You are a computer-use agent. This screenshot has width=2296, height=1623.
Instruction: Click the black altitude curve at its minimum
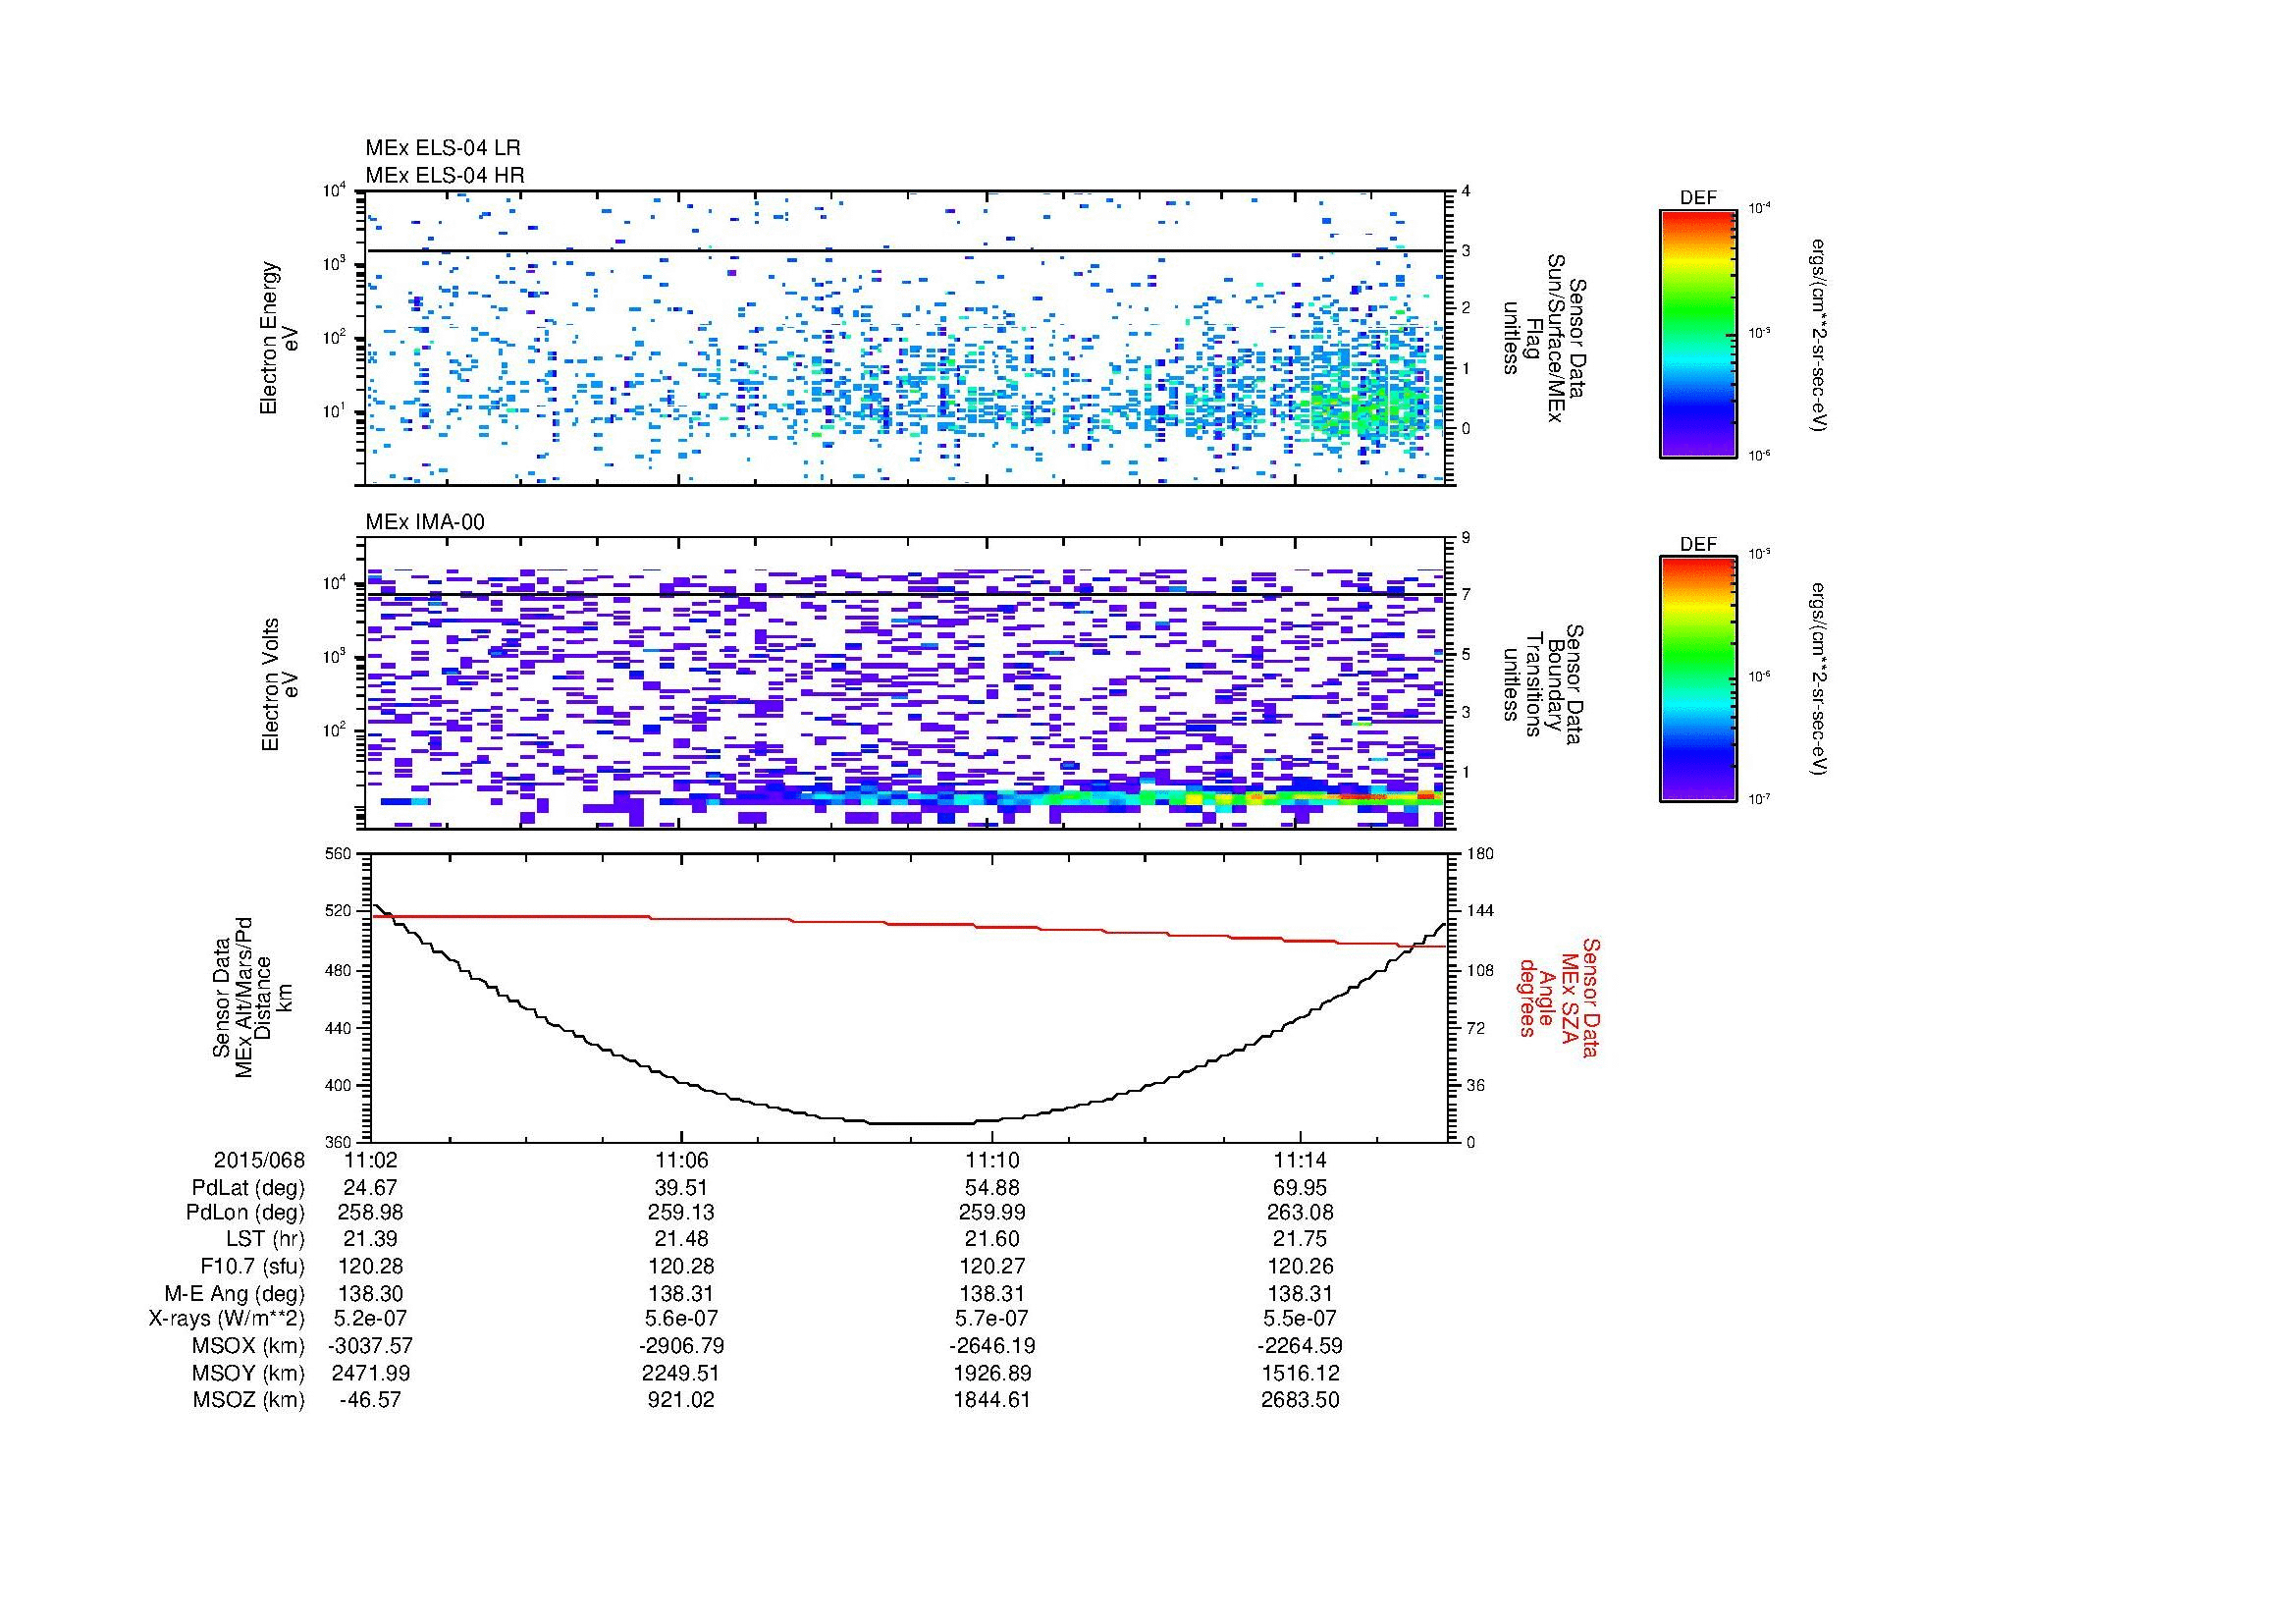[920, 1123]
